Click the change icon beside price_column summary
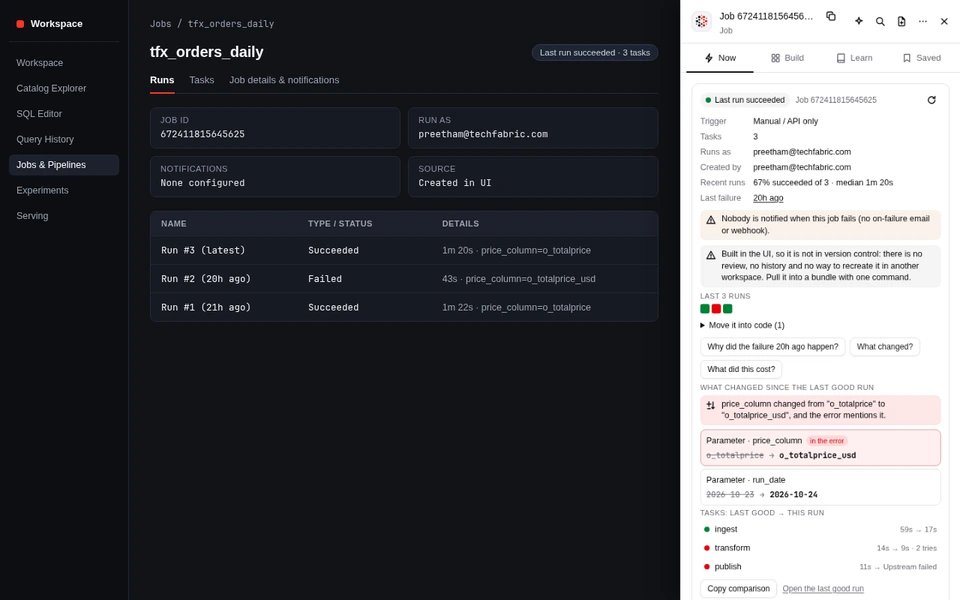The image size is (960, 600). 711,405
